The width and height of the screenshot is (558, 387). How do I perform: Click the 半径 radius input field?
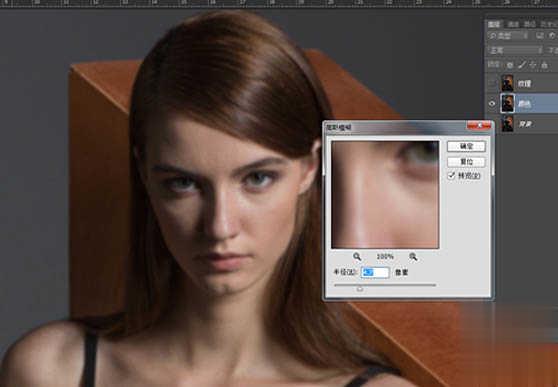(x=375, y=272)
